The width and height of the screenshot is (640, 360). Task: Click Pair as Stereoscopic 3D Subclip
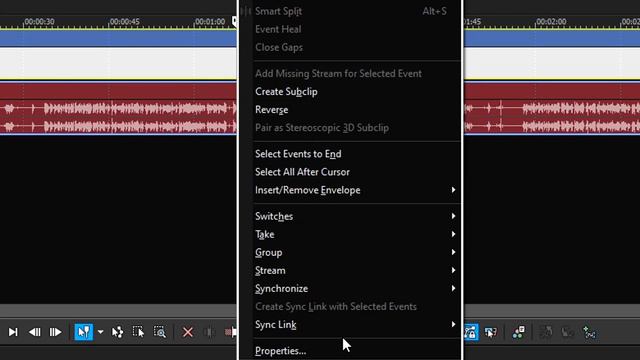(x=322, y=128)
